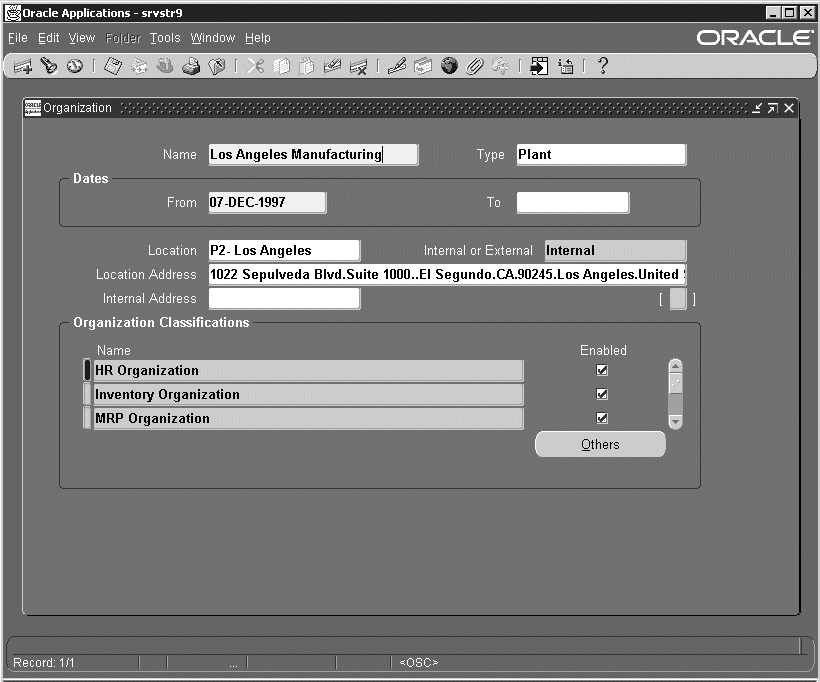Click the <OSC> status bar indicator
Viewport: 820px width, 682px height.
click(419, 663)
